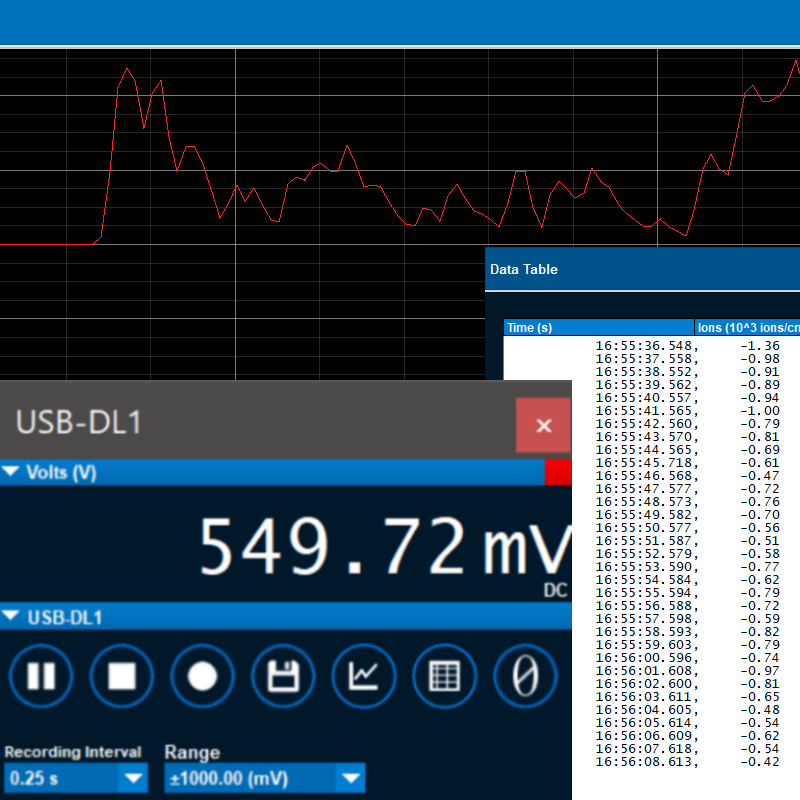Screen dimensions: 800x800
Task: Pause the data acquisition
Action: pos(41,677)
